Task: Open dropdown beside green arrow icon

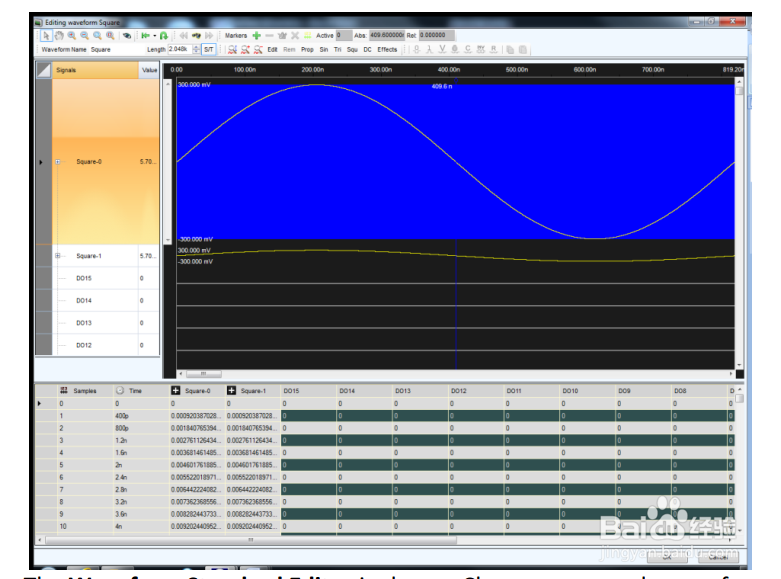Action: pyautogui.click(x=154, y=35)
